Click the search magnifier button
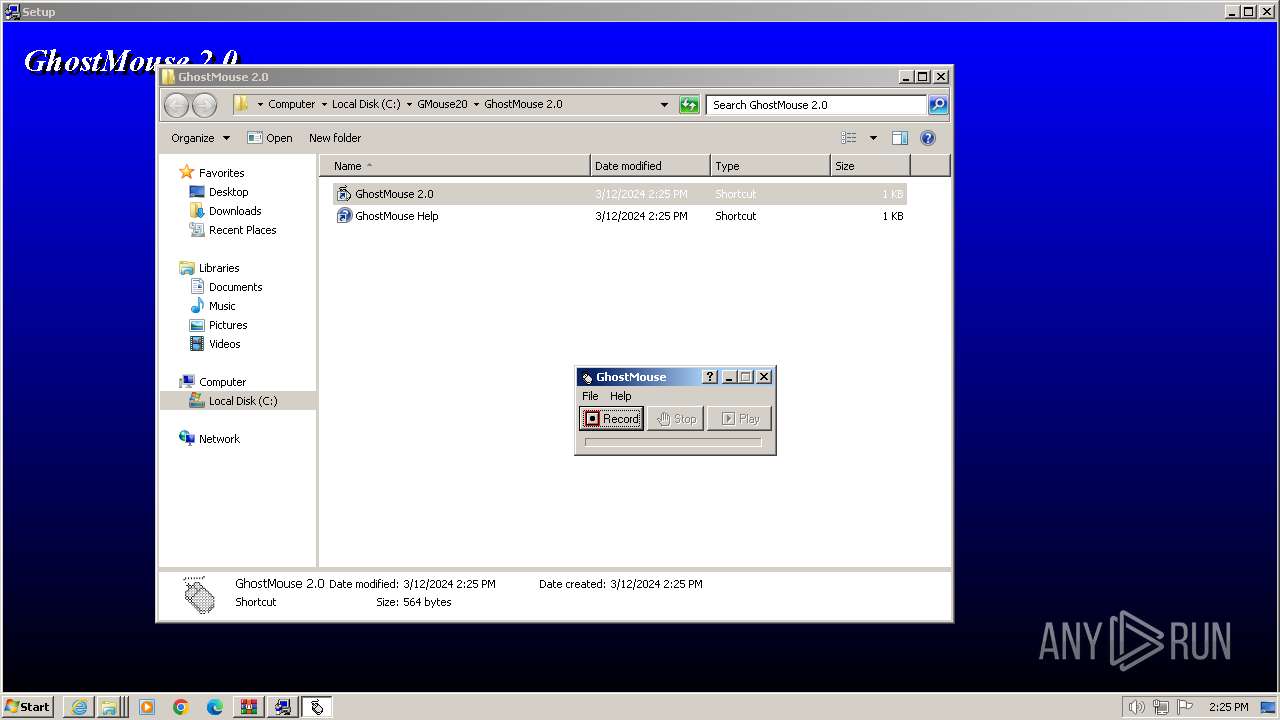 tap(938, 104)
